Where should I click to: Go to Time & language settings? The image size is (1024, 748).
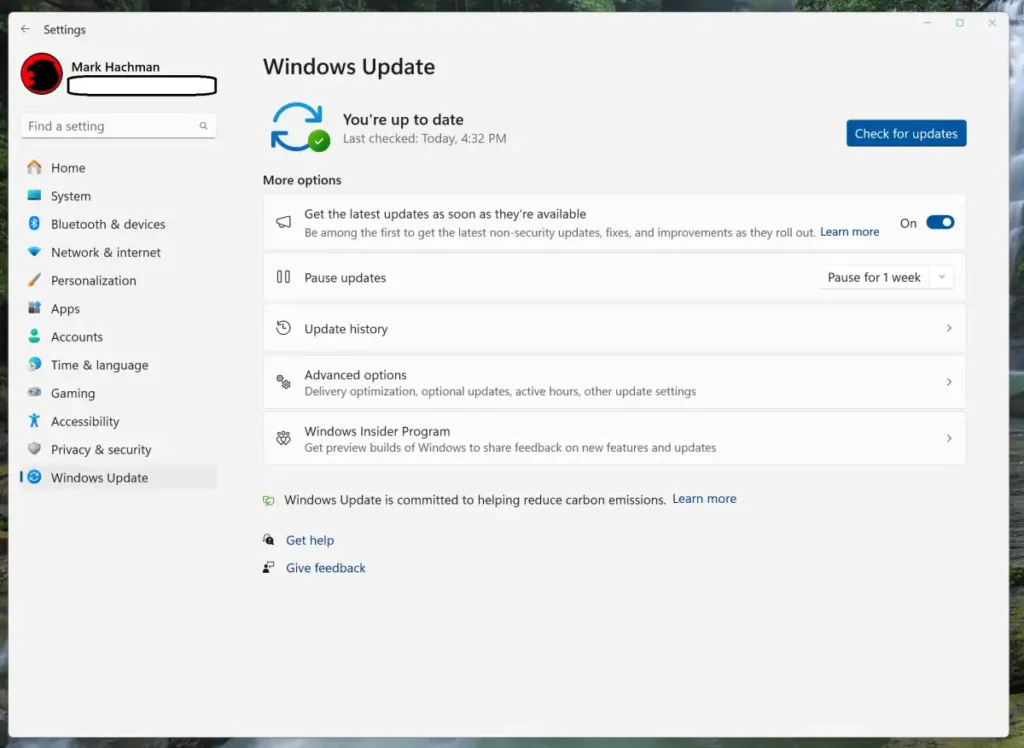pos(99,365)
